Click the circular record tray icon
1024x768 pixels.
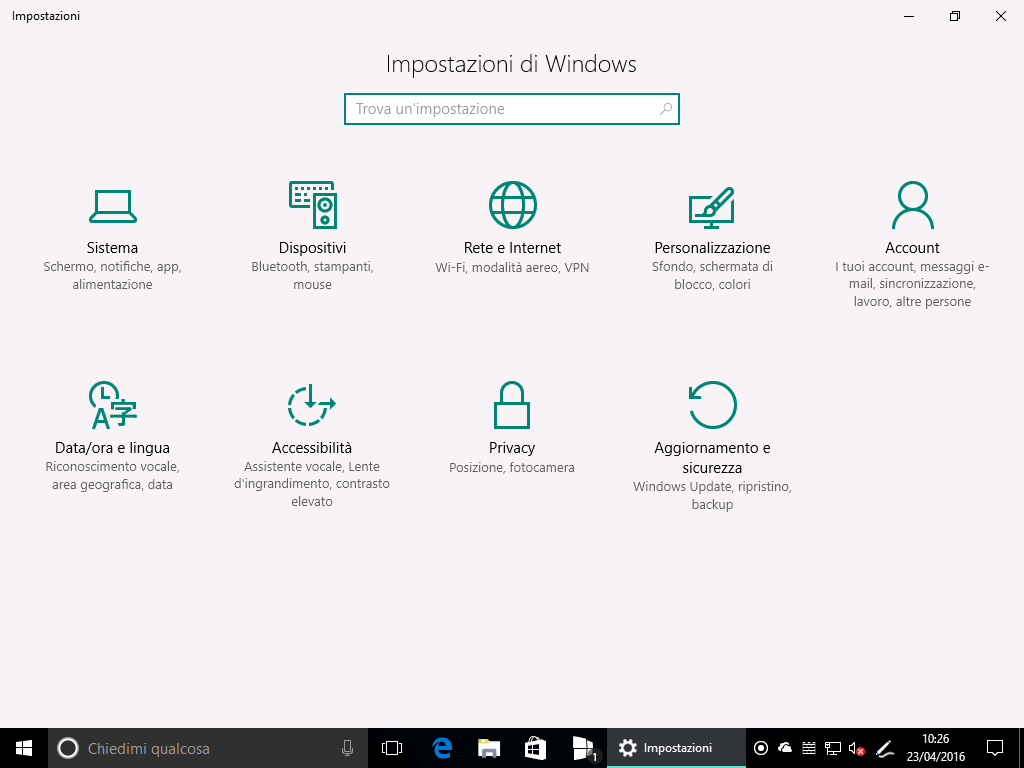(761, 748)
